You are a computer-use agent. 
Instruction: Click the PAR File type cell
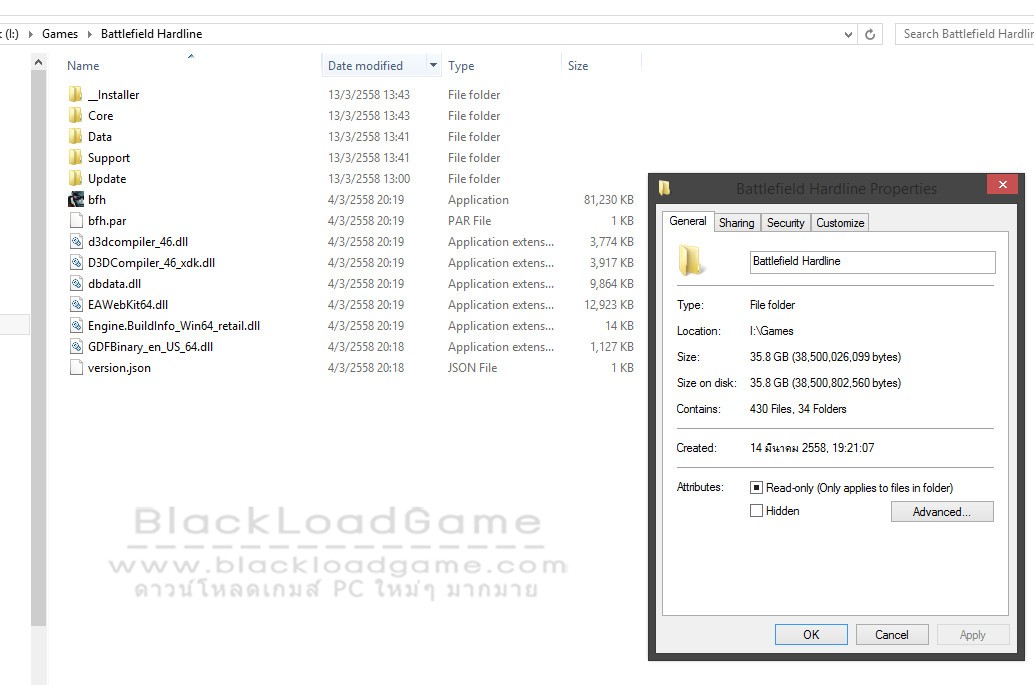click(470, 221)
